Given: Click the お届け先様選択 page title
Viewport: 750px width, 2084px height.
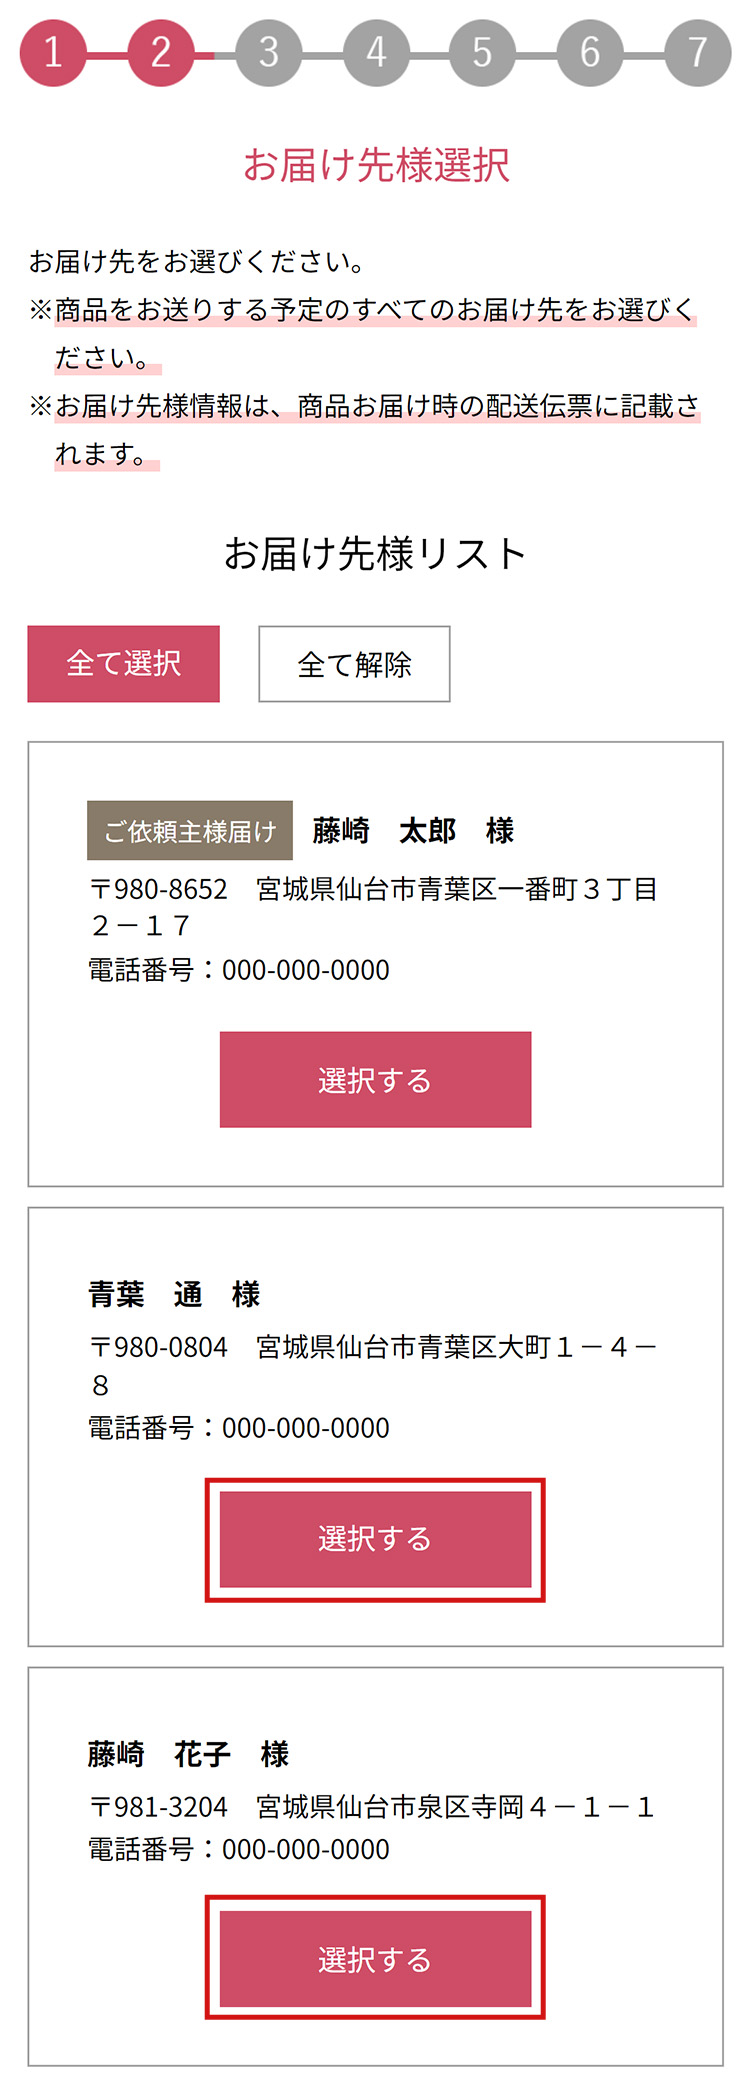Looking at the screenshot, I should (376, 165).
